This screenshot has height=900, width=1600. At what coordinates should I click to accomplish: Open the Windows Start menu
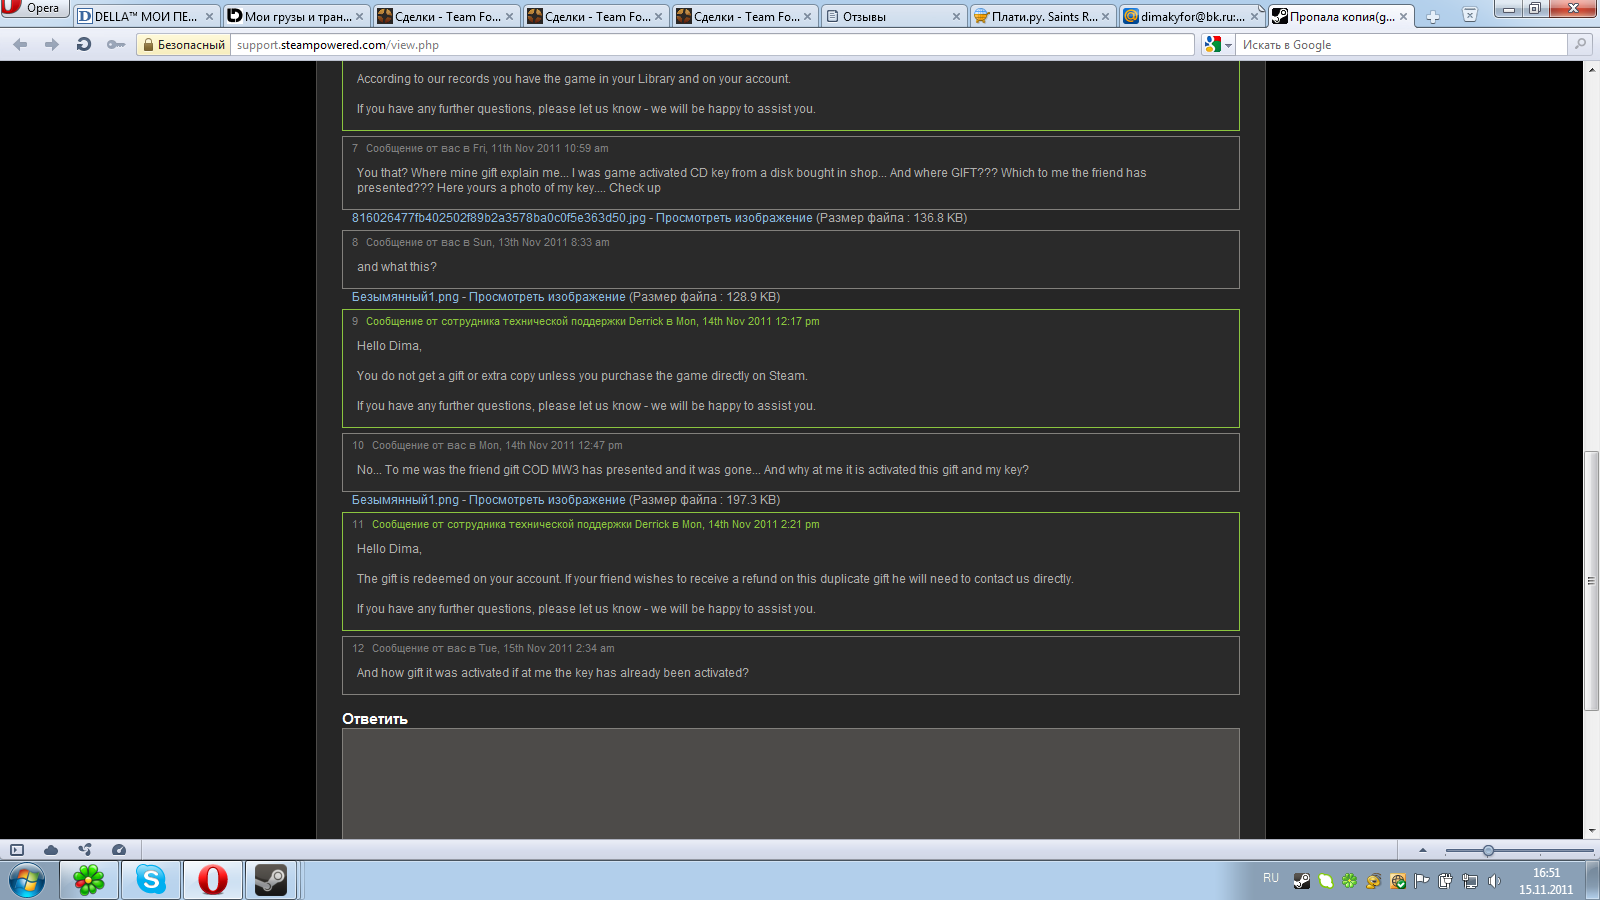tap(27, 881)
